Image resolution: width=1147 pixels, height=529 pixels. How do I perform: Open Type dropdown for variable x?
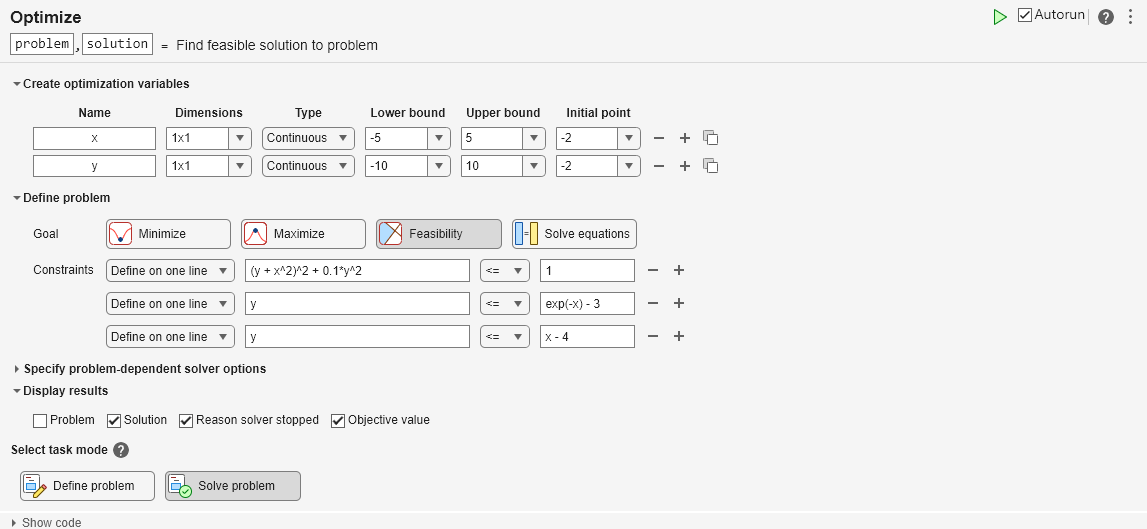click(308, 138)
